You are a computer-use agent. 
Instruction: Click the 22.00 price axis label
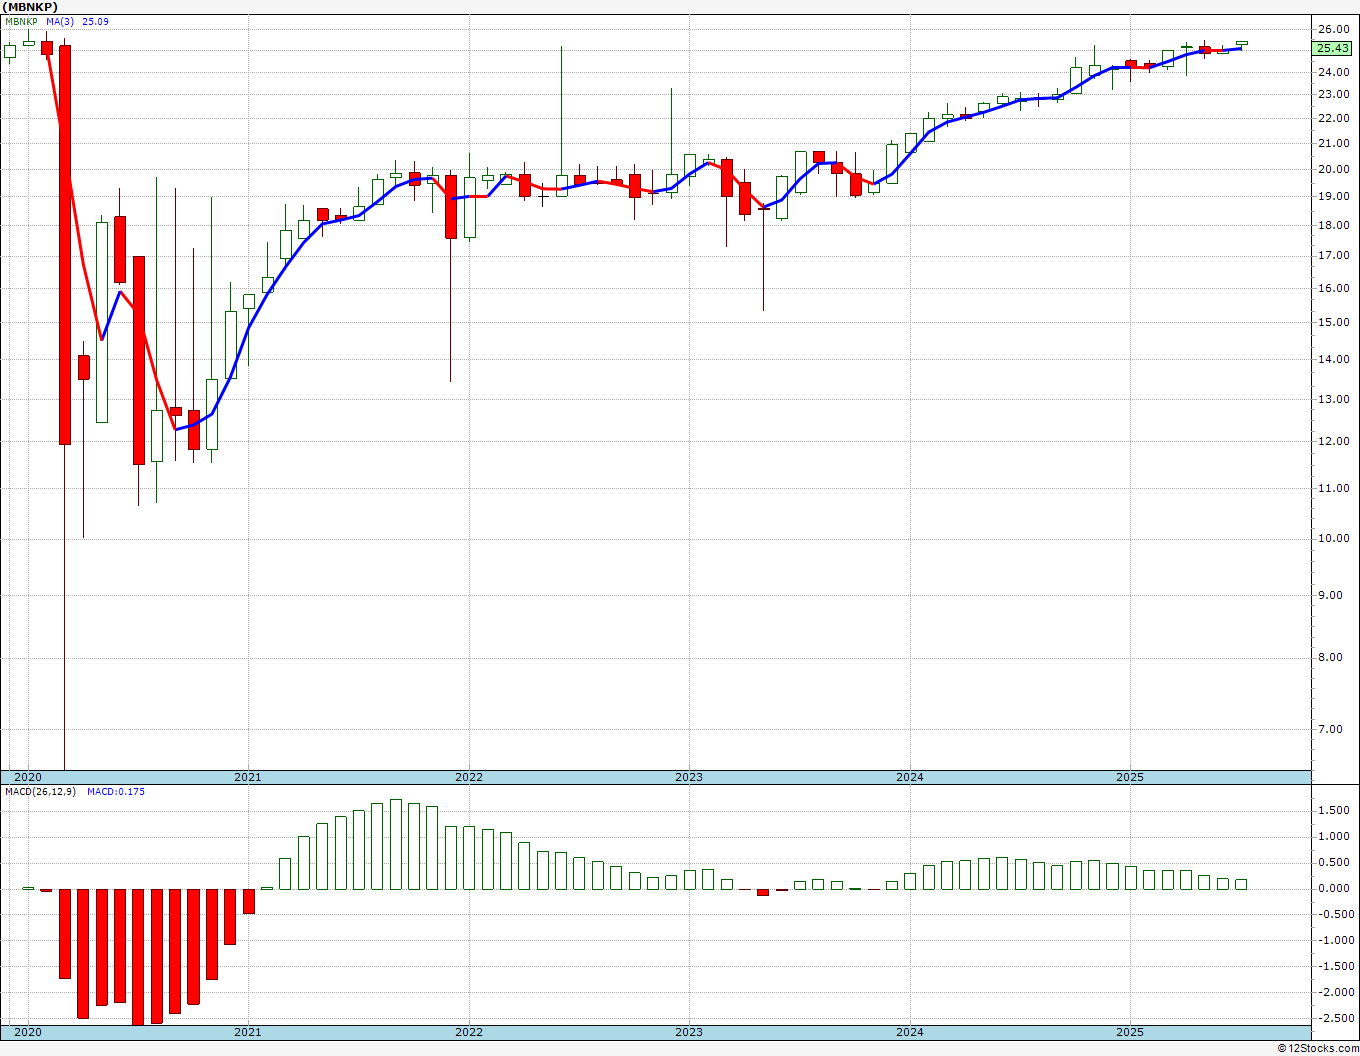pos(1333,119)
